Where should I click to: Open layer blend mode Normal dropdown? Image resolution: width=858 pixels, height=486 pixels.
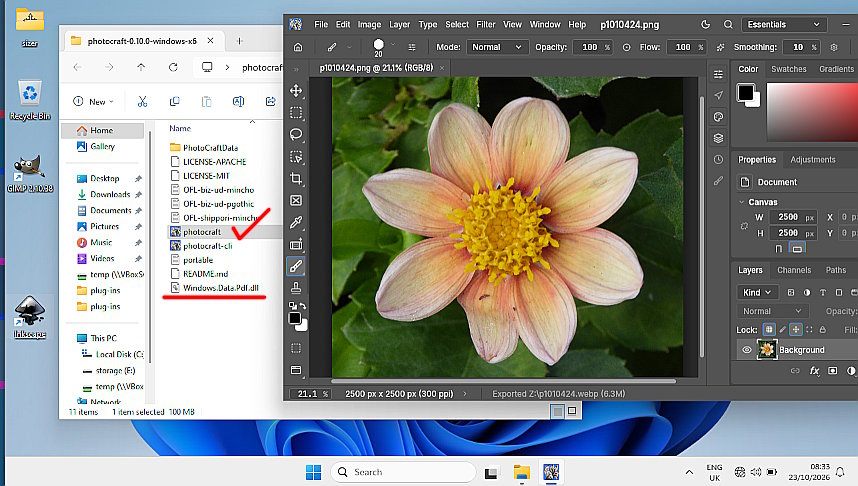(772, 311)
